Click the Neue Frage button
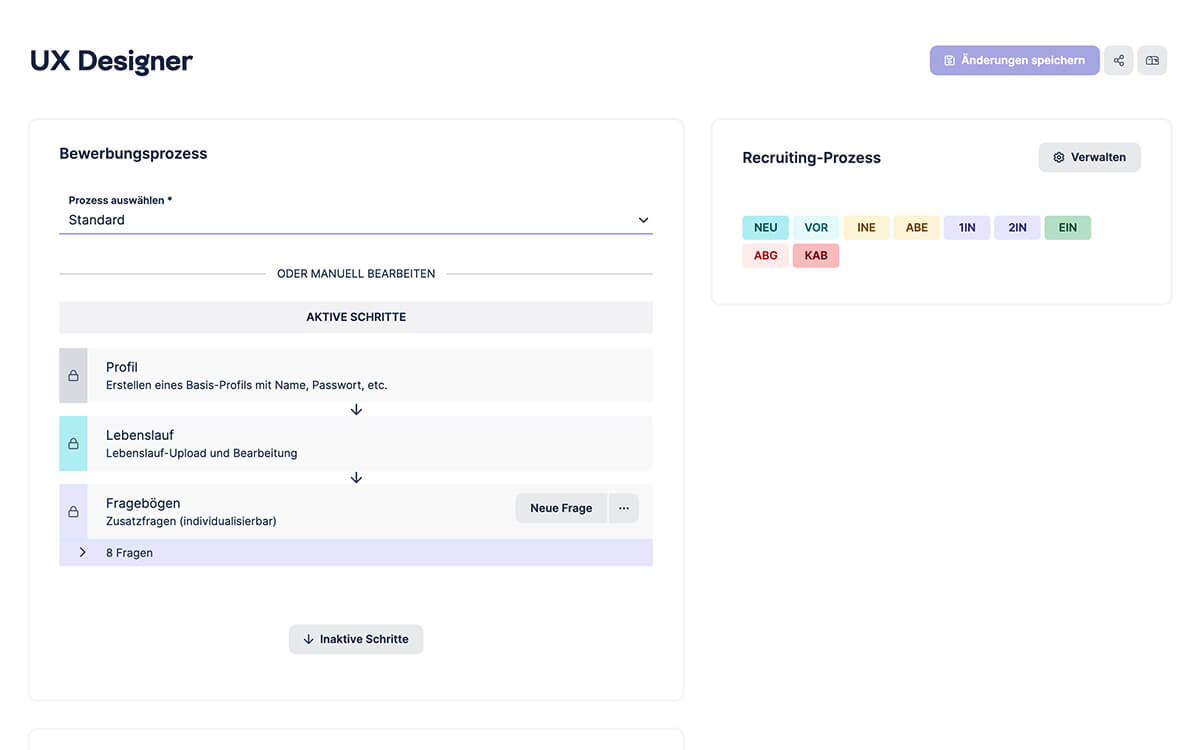 click(x=561, y=508)
